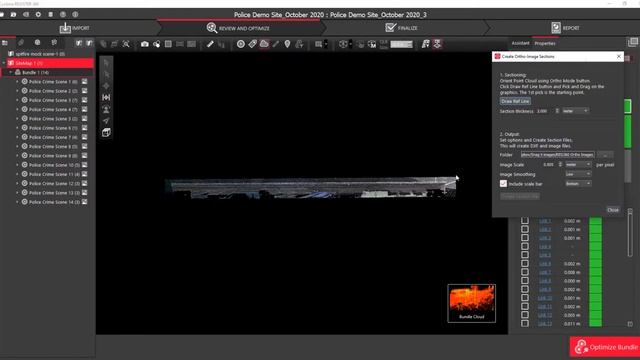Click the globe M icon in toolbar
640x360 pixels.
point(372,44)
